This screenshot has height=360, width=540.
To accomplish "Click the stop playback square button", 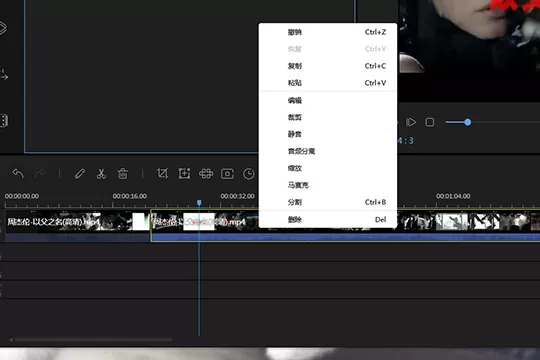I will [429, 122].
